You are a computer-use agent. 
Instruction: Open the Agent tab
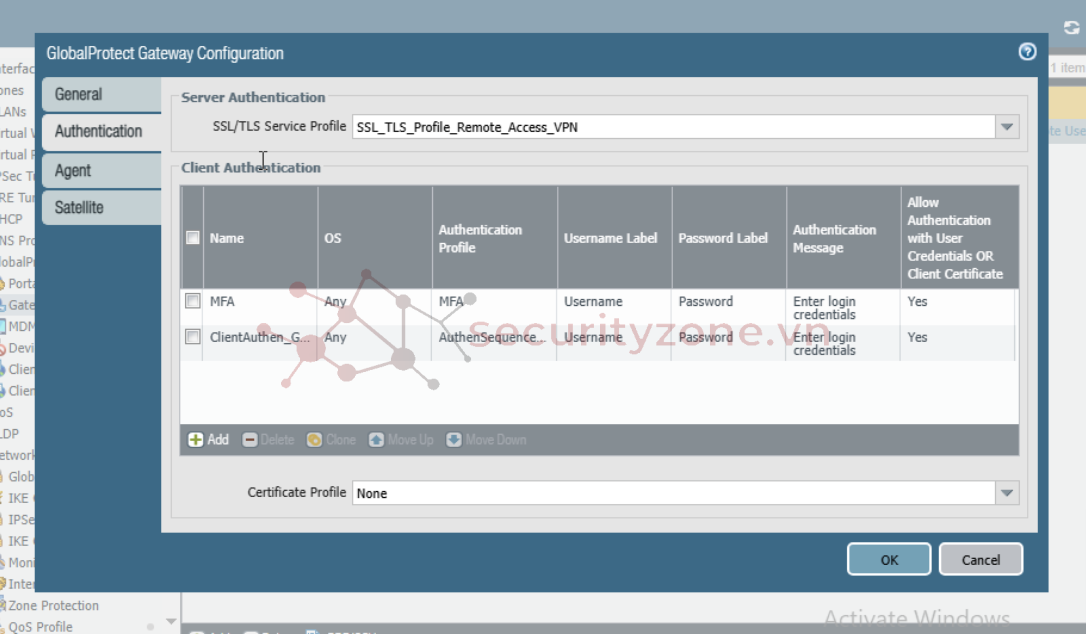(100, 170)
